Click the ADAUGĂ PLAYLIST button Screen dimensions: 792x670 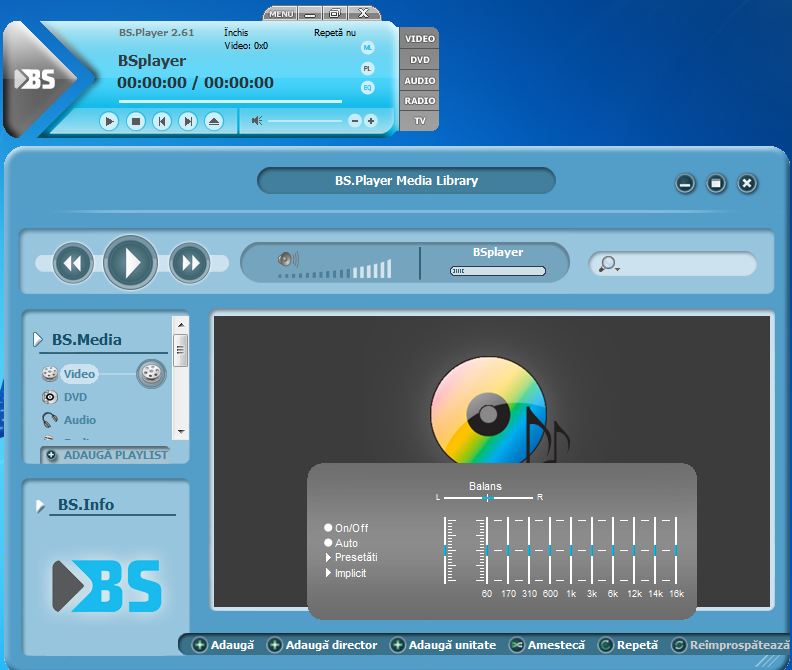point(107,455)
